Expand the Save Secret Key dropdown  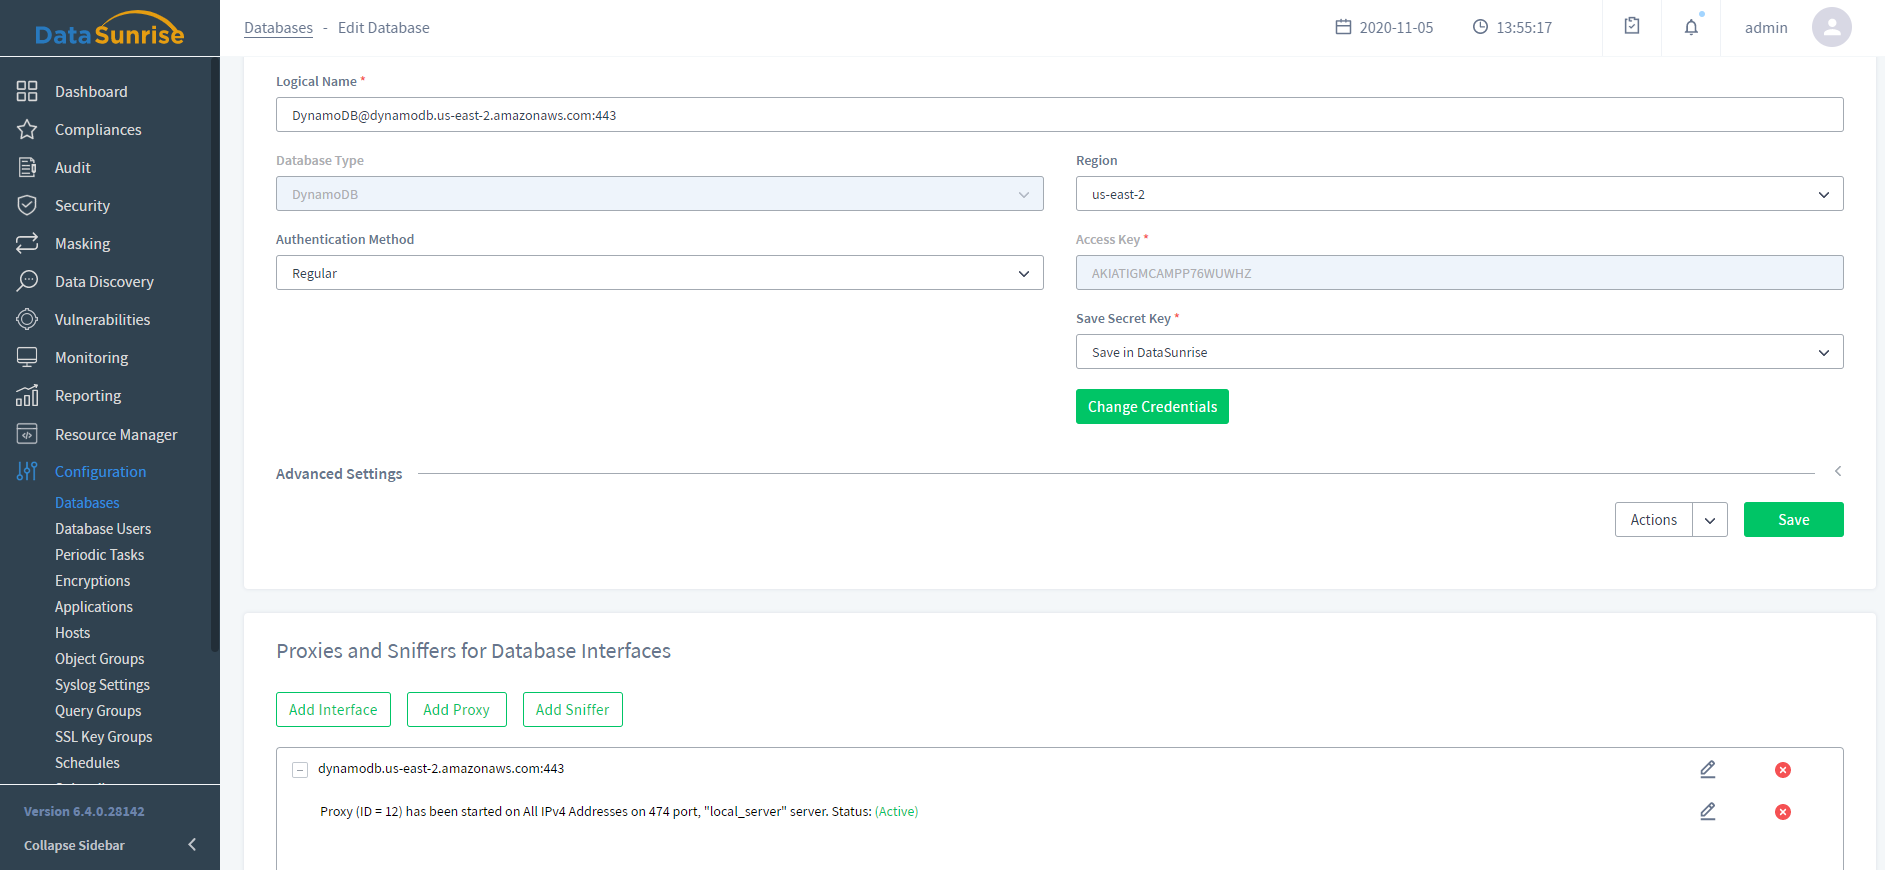1459,352
